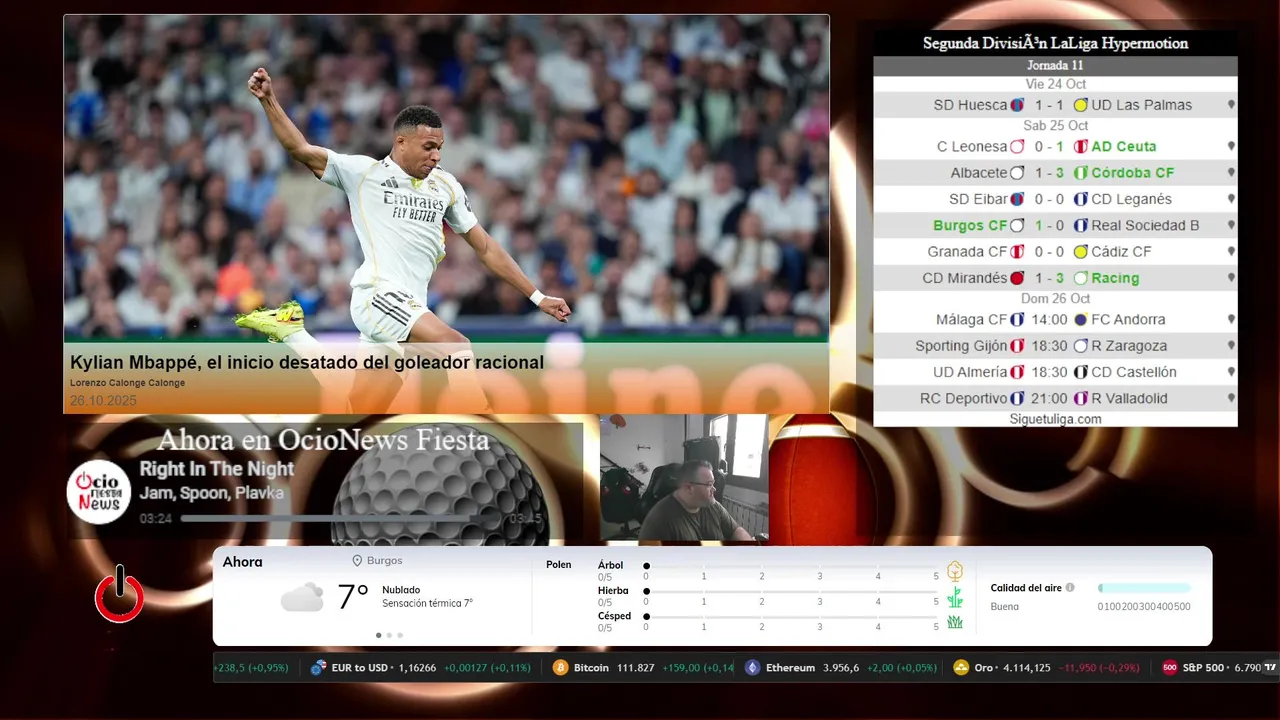Click the Buena air quality label
Screen dimensions: 1280x720
[1005, 607]
